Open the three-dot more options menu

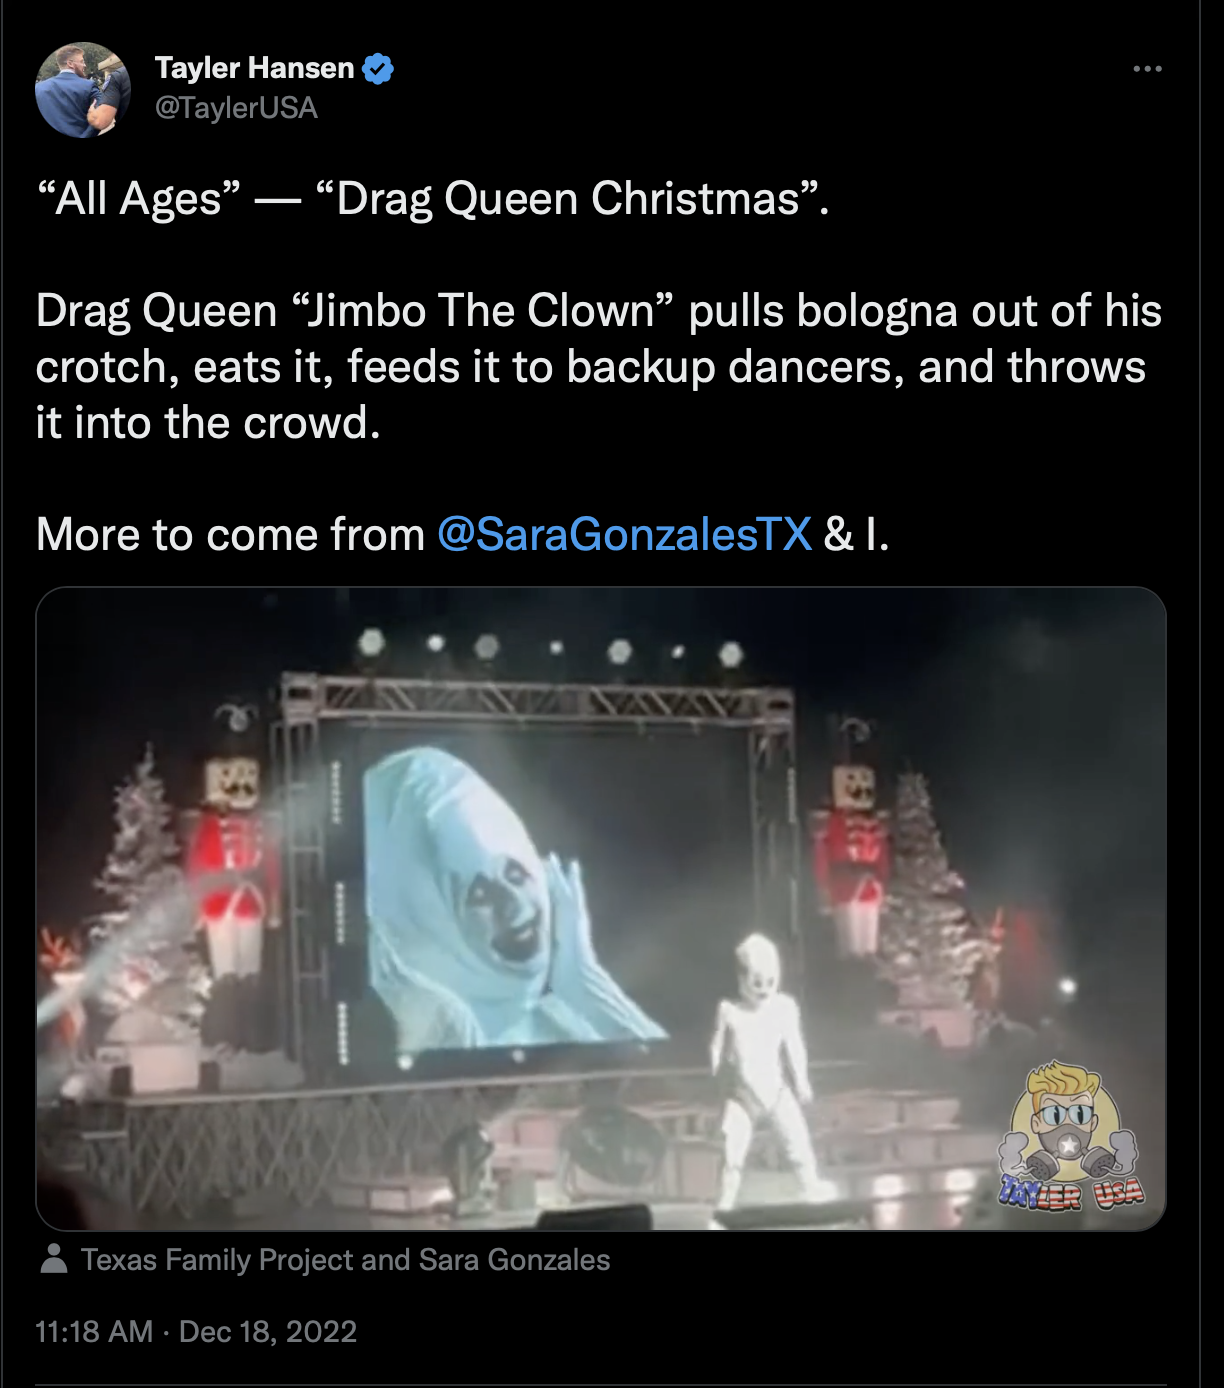point(1147,69)
